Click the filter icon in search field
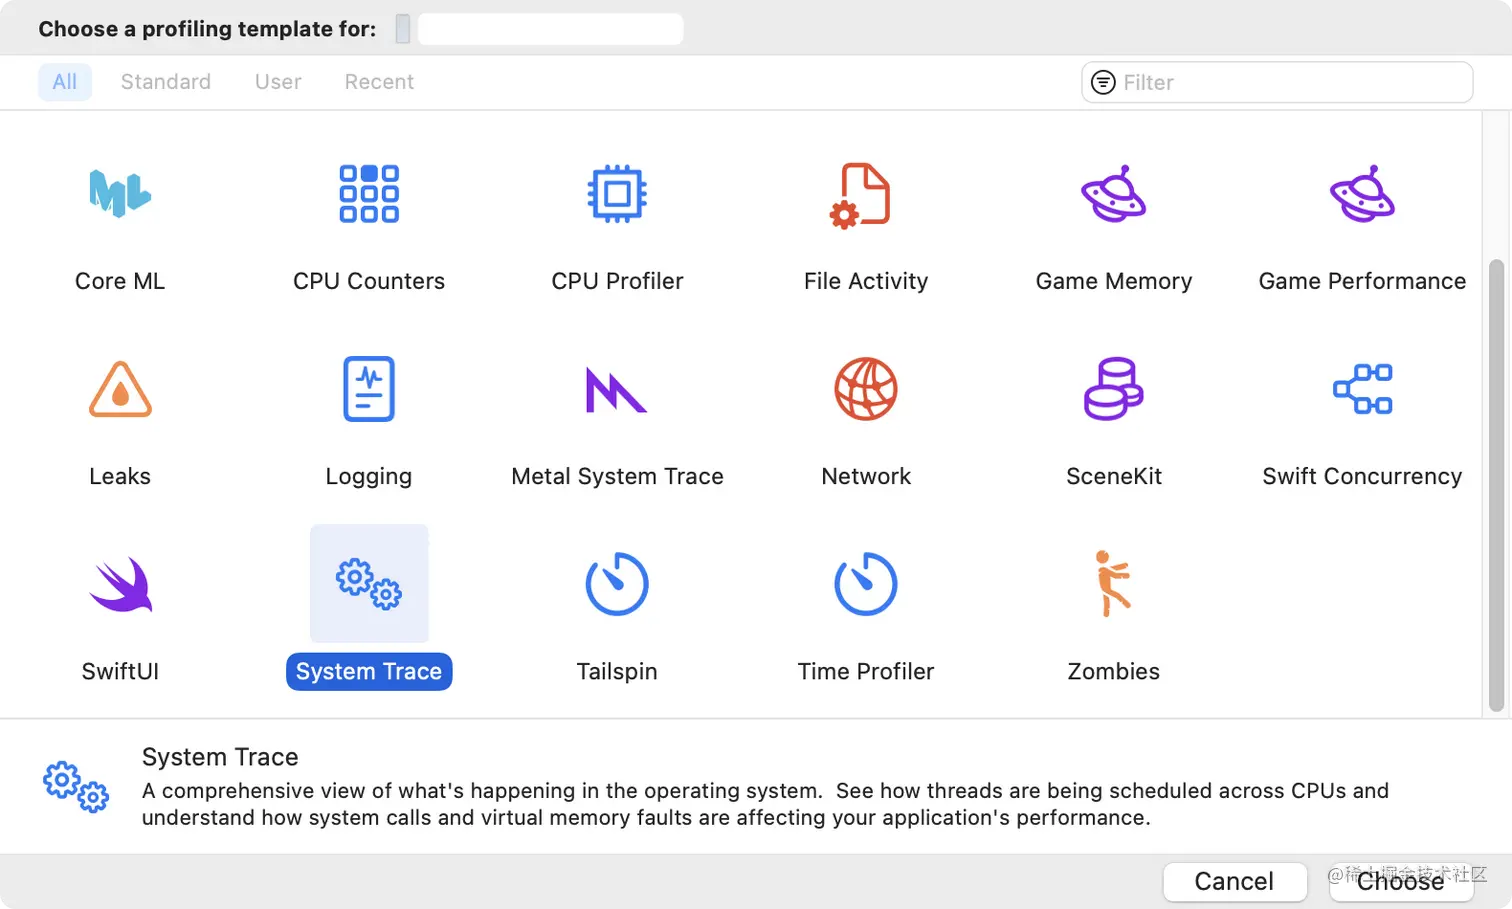Viewport: 1512px width, 909px height. [1103, 82]
